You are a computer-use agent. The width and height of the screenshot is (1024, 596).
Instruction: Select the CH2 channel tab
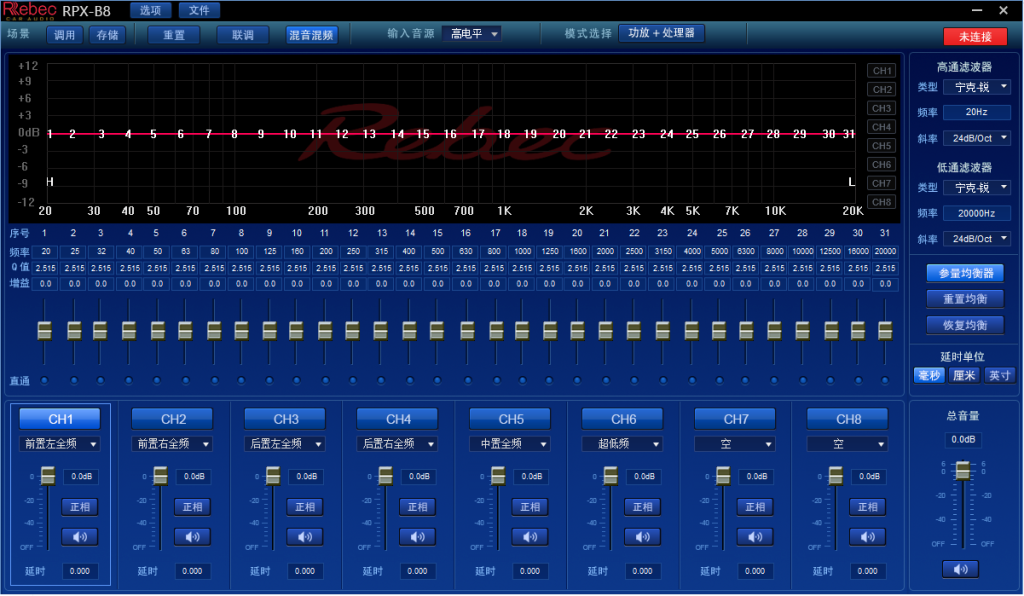[173, 419]
